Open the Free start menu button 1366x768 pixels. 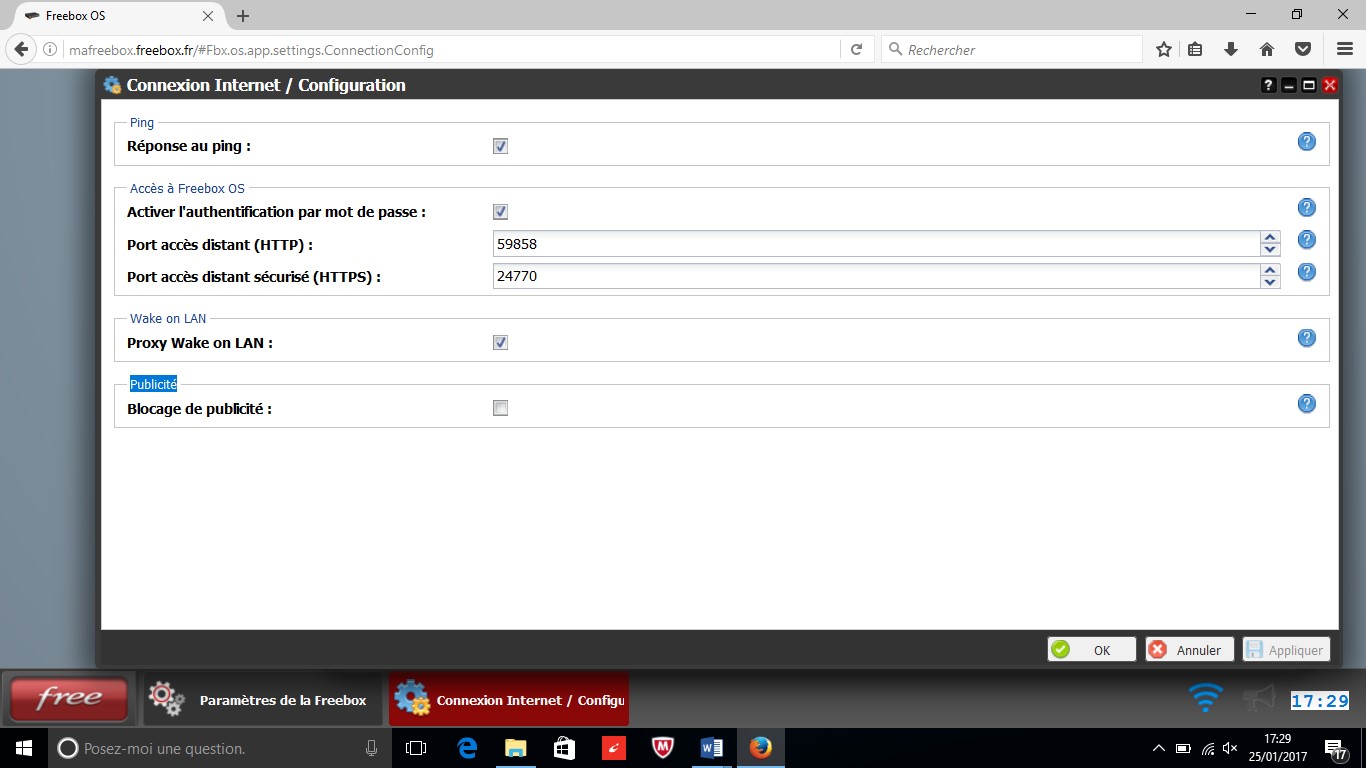point(68,698)
